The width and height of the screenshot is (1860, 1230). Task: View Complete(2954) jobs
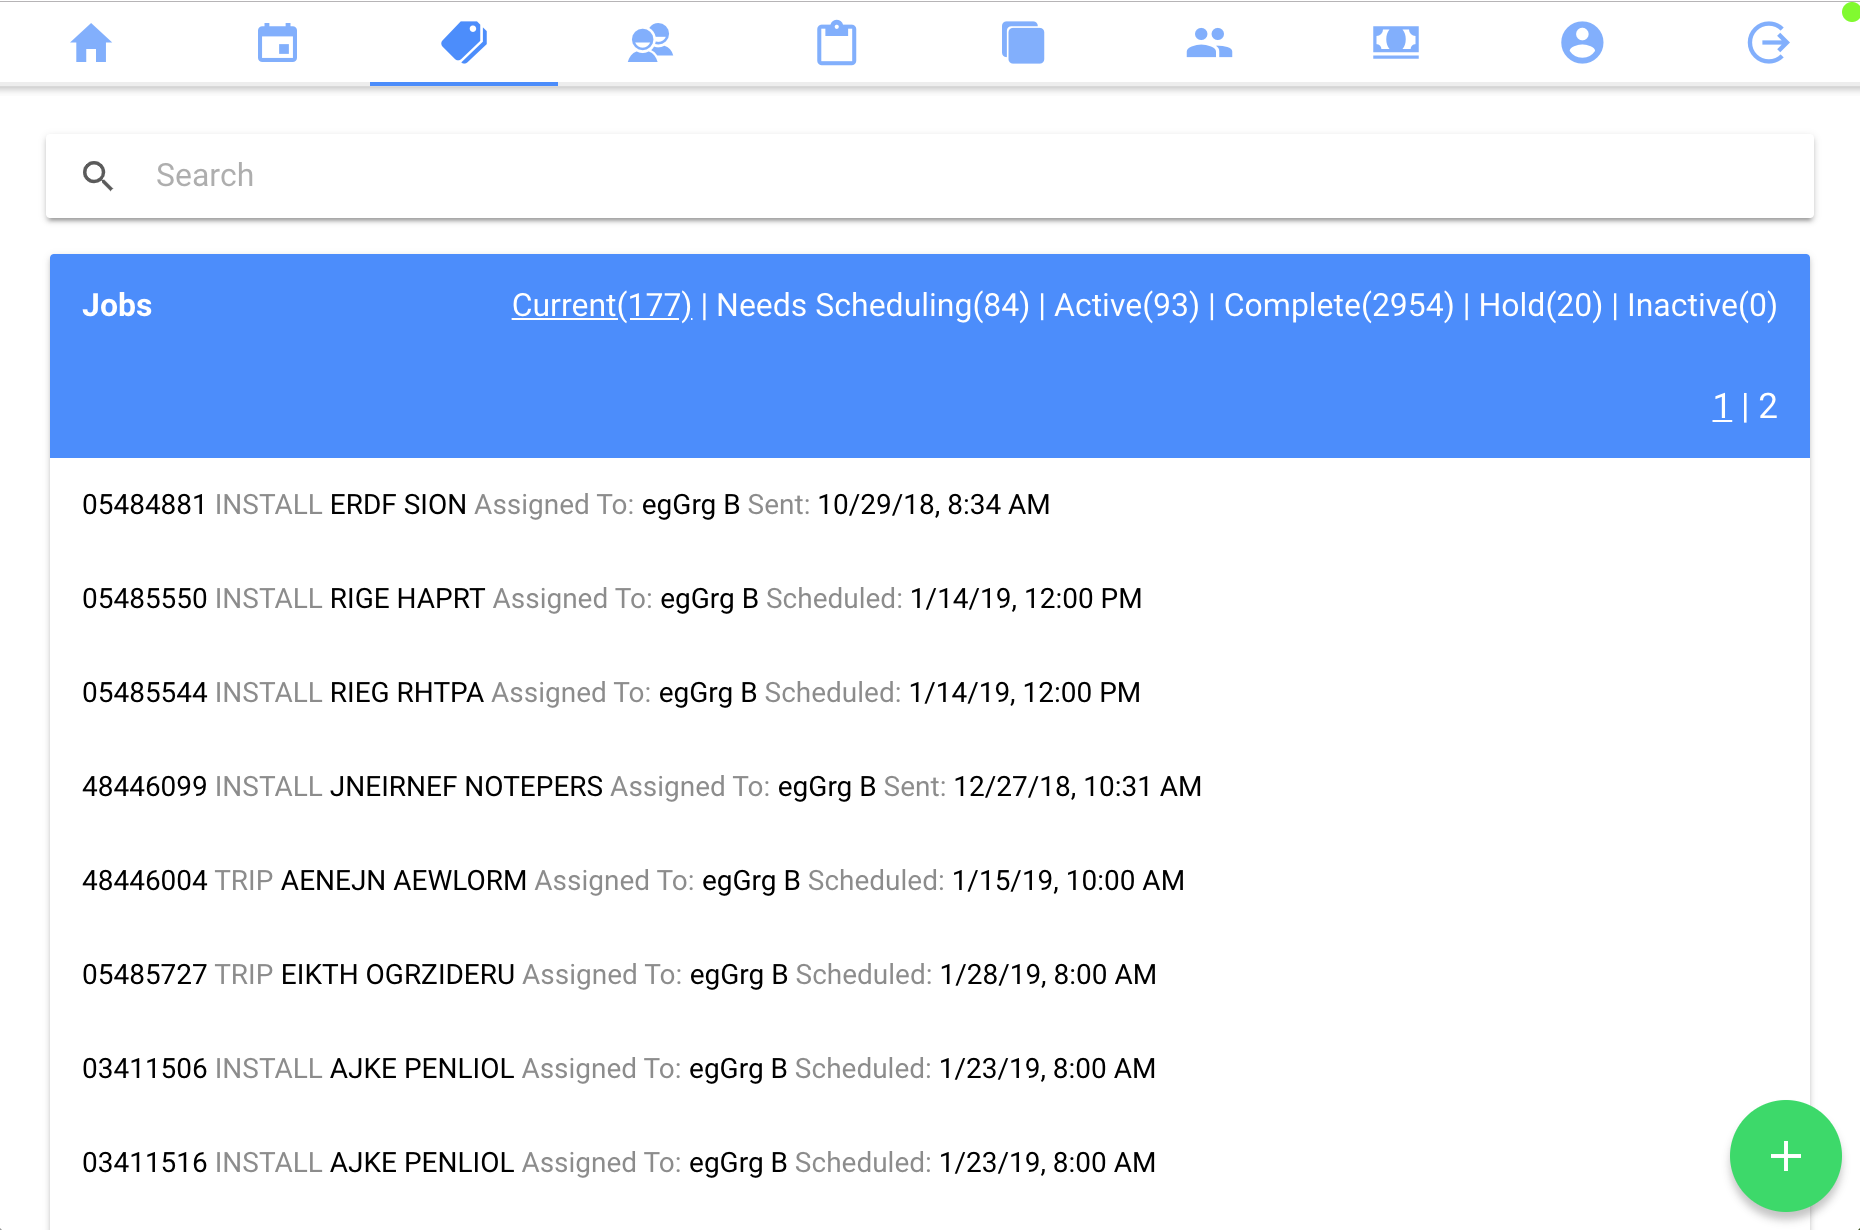coord(1338,305)
